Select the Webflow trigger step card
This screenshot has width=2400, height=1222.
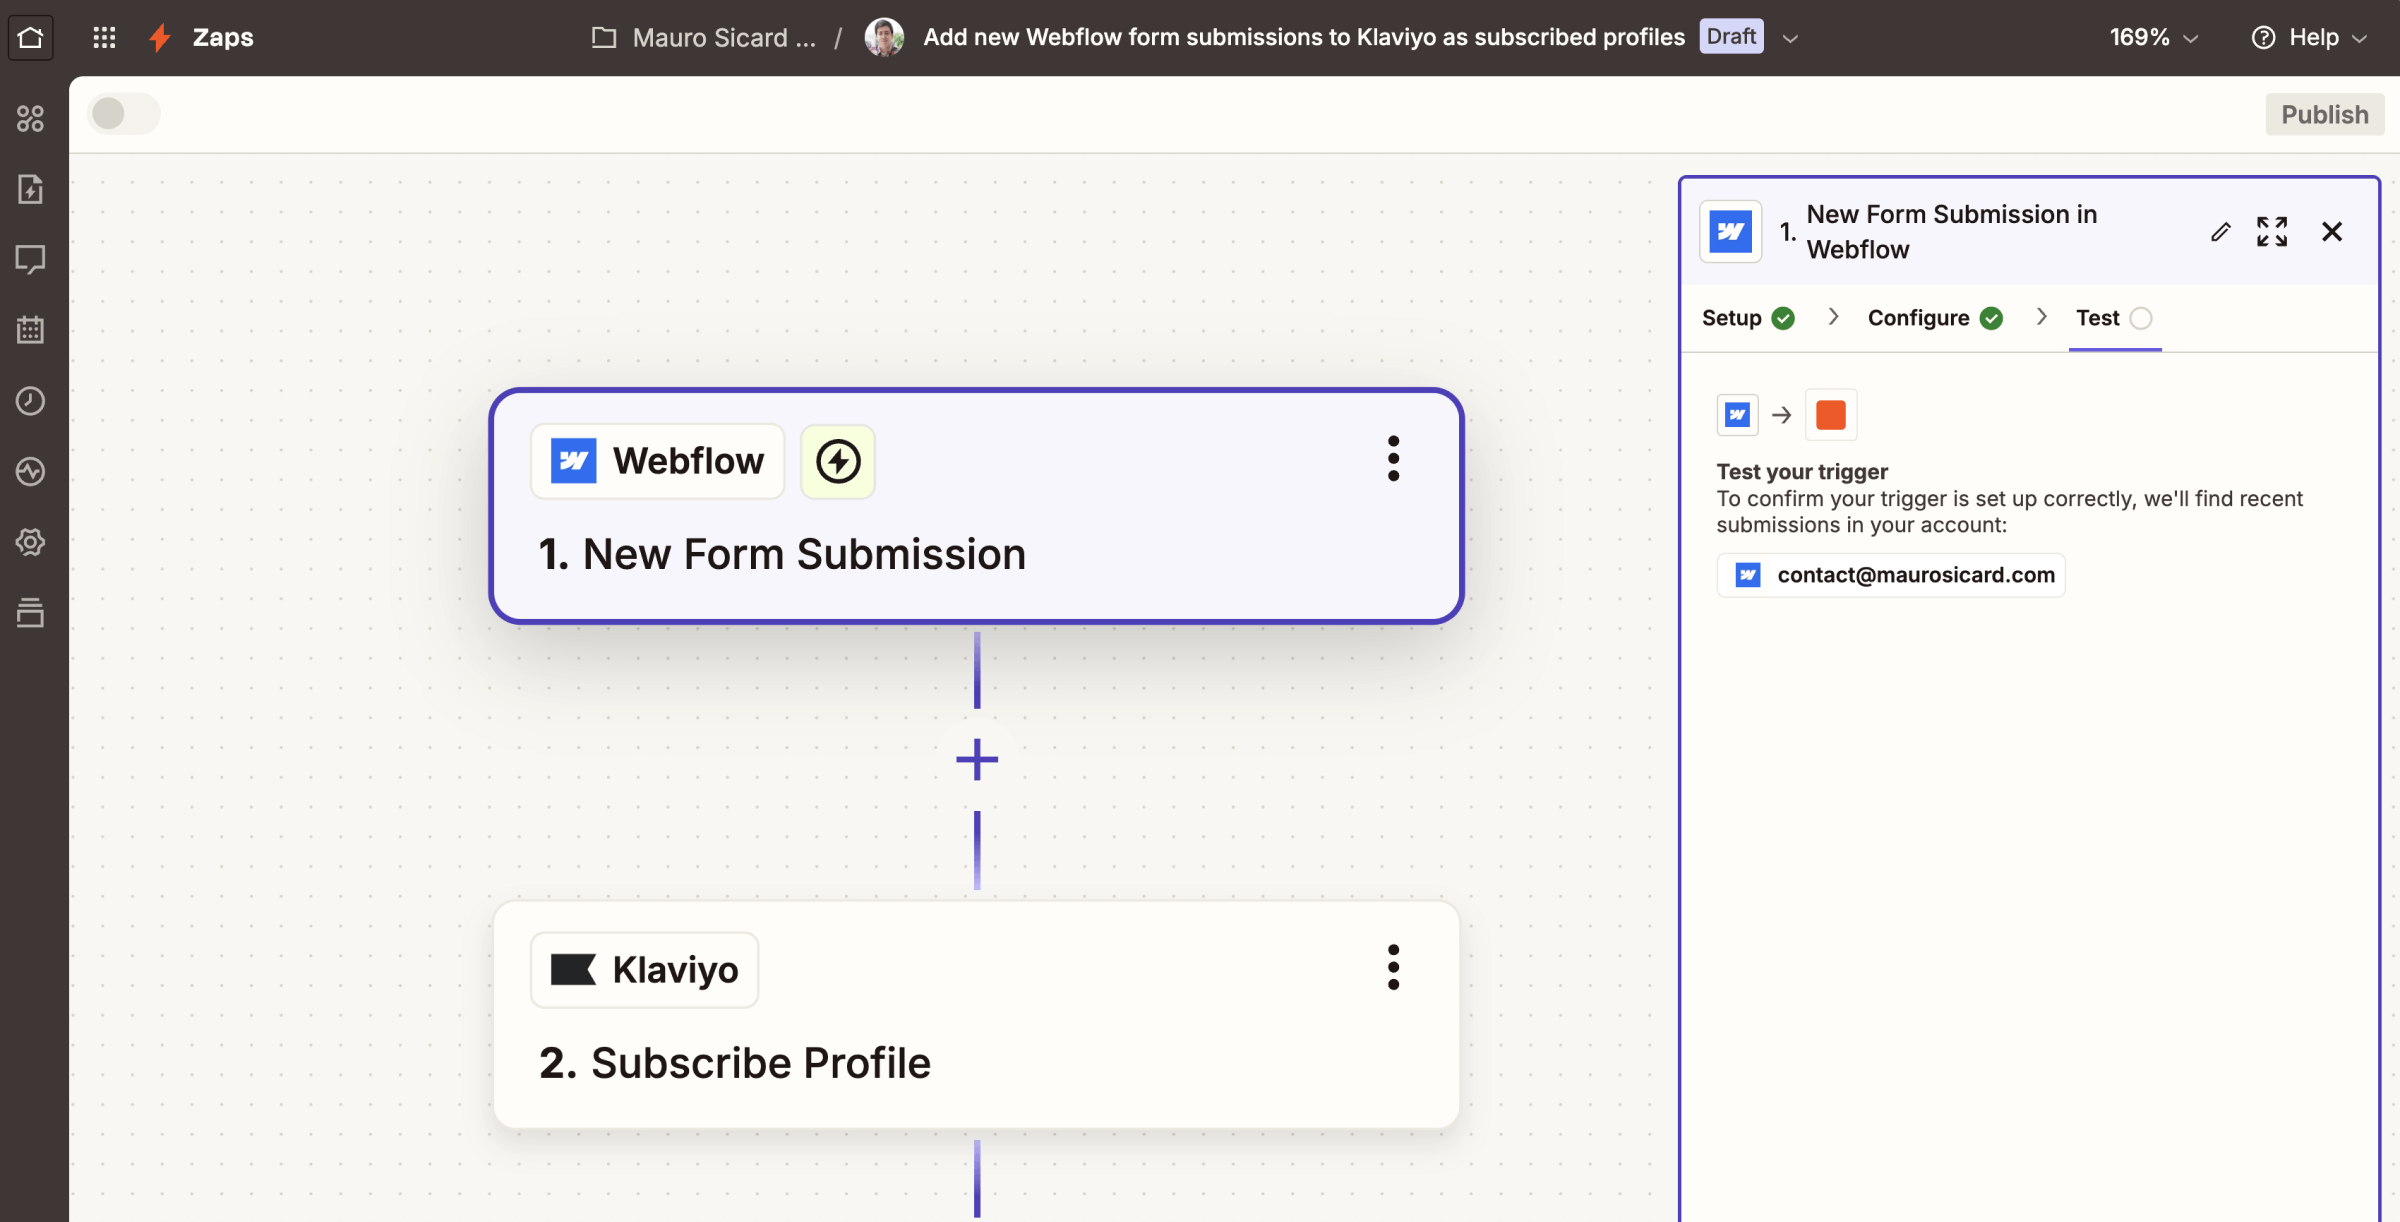tap(976, 506)
